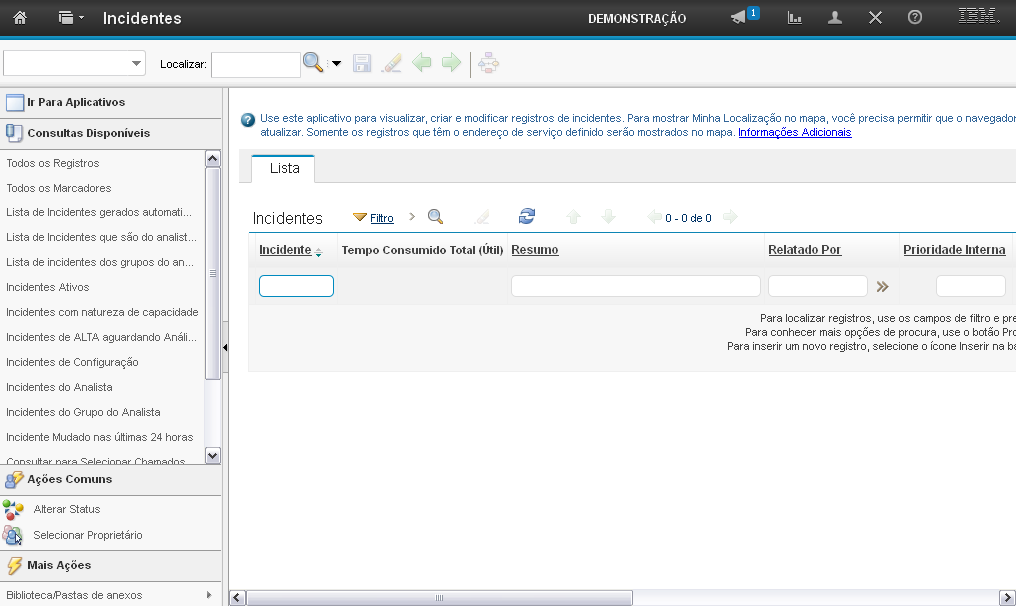Open the user profile icon
Screen dimensions: 1016x607
point(835,18)
